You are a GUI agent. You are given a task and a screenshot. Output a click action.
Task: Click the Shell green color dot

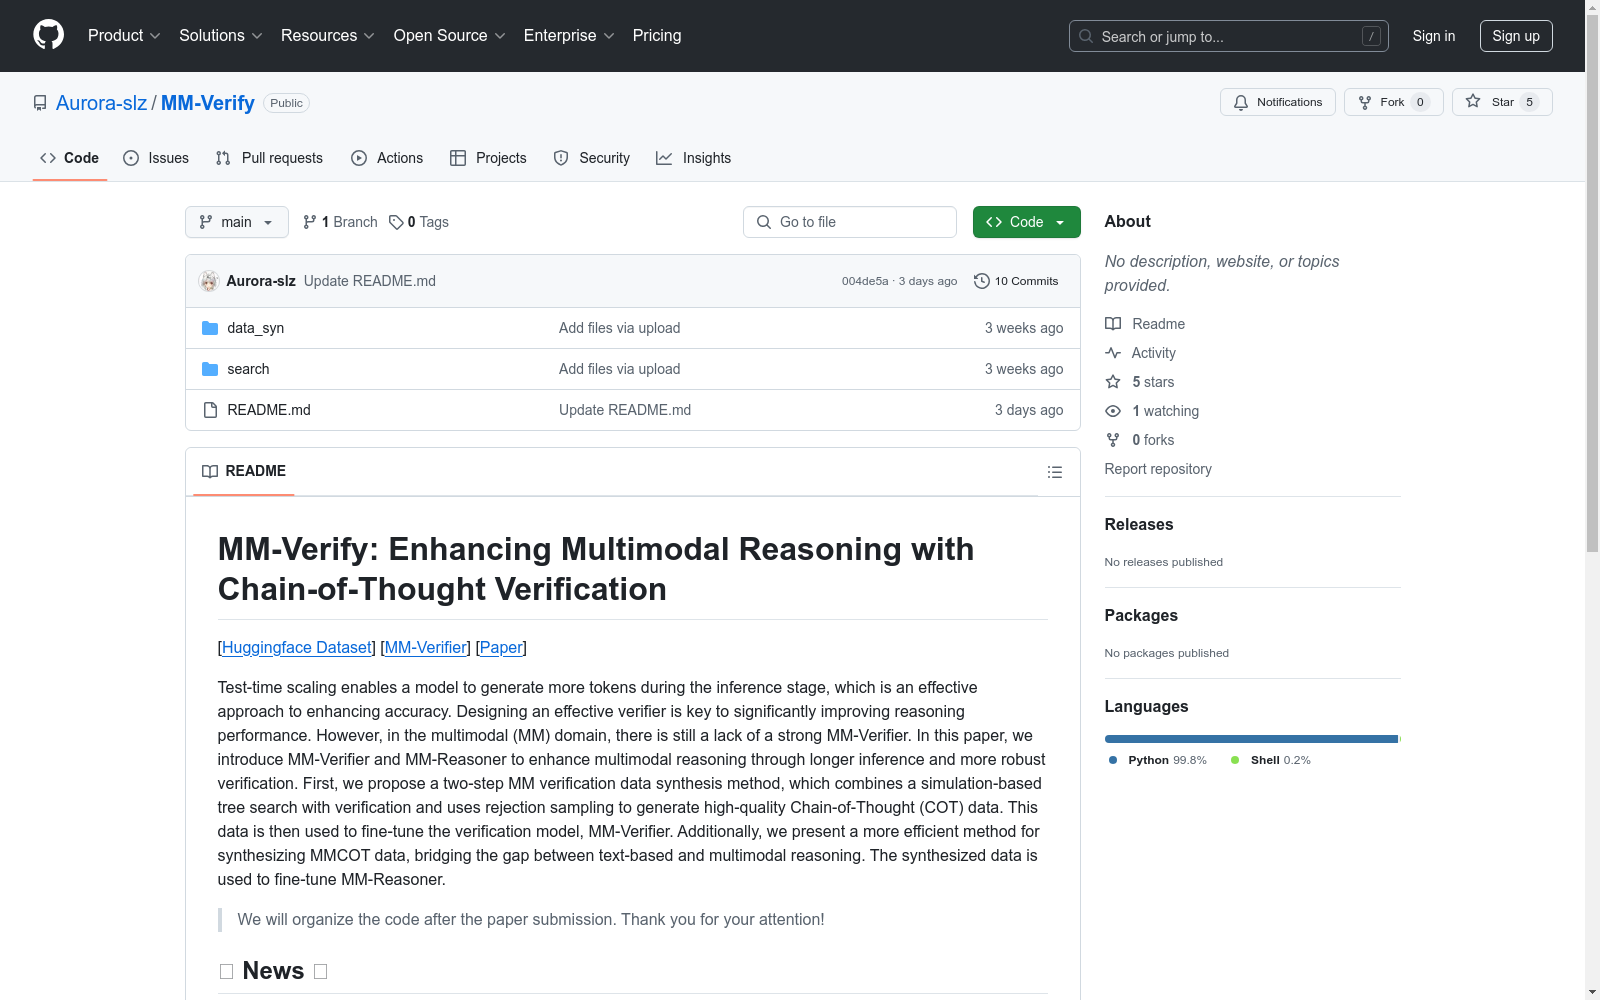pyautogui.click(x=1235, y=760)
